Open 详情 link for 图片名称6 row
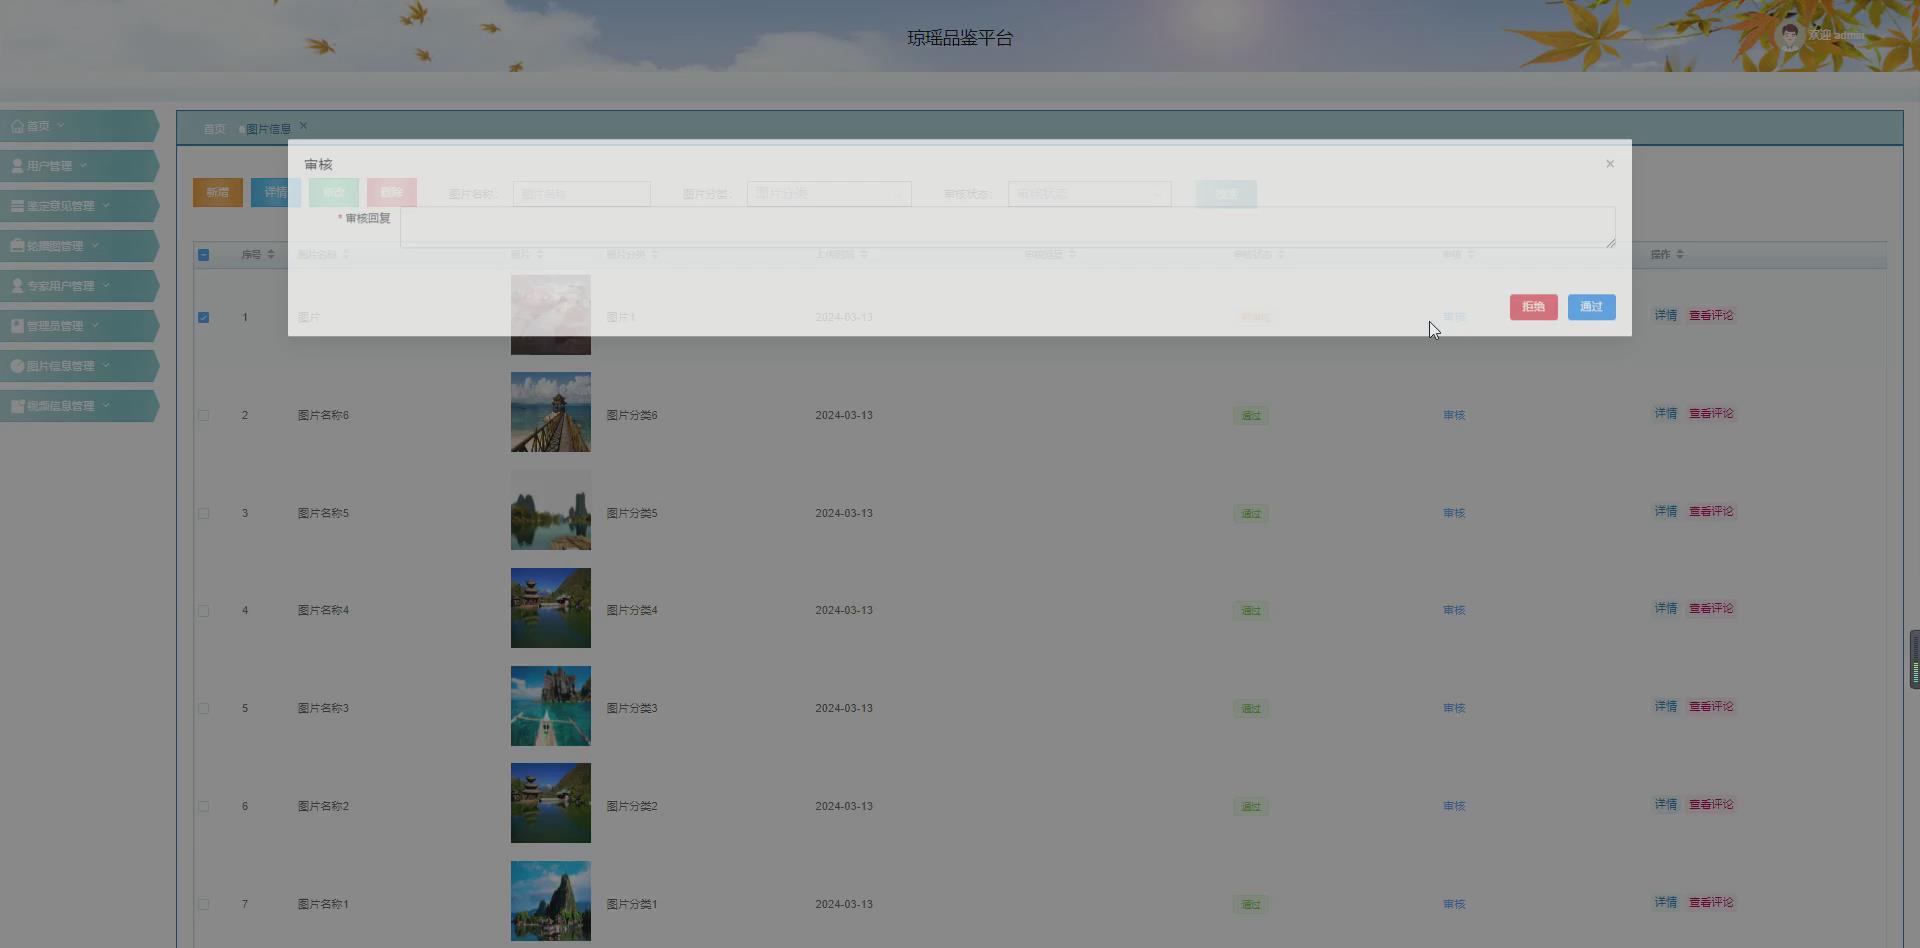The image size is (1920, 948). 1665,413
